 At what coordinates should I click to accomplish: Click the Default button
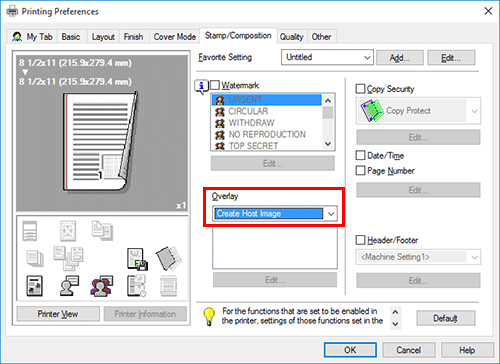click(x=446, y=318)
